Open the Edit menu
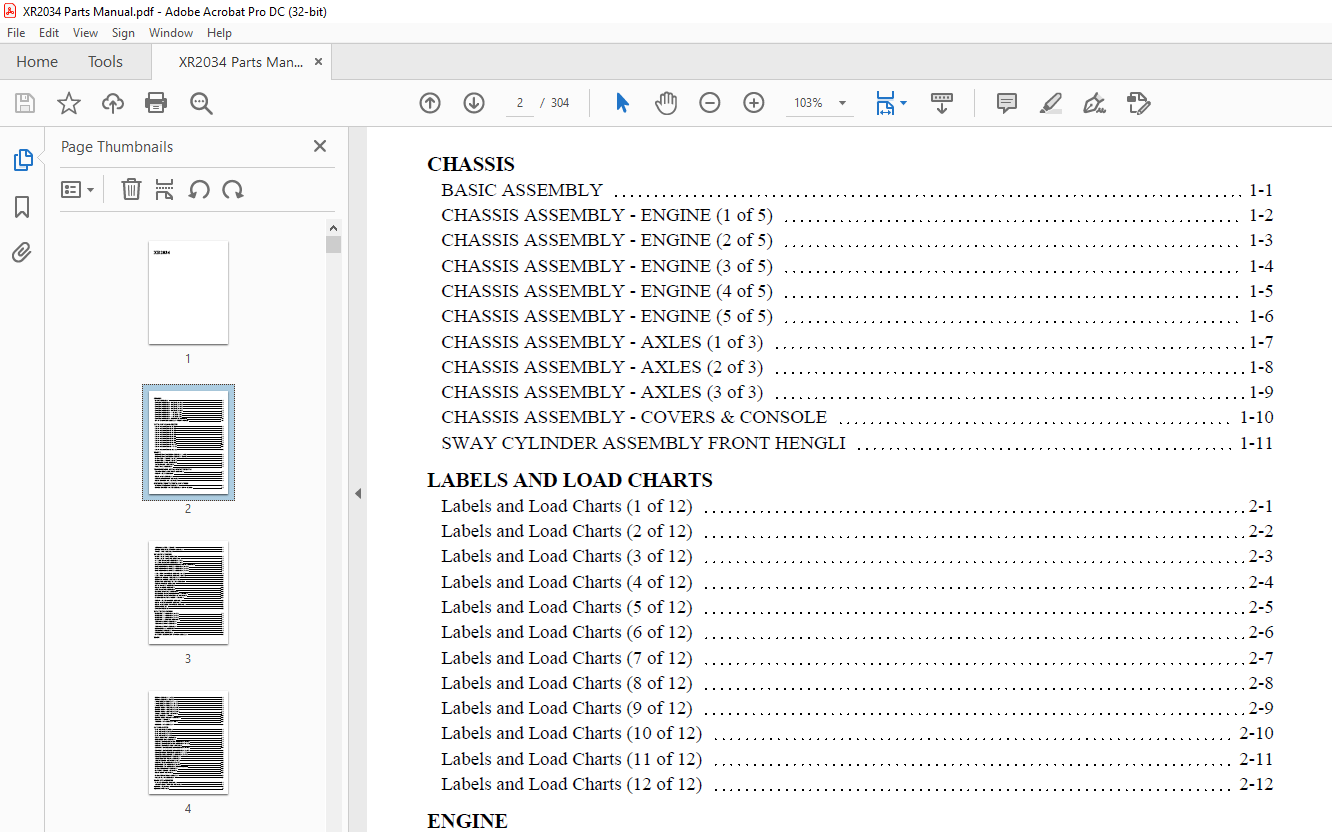 (x=49, y=33)
